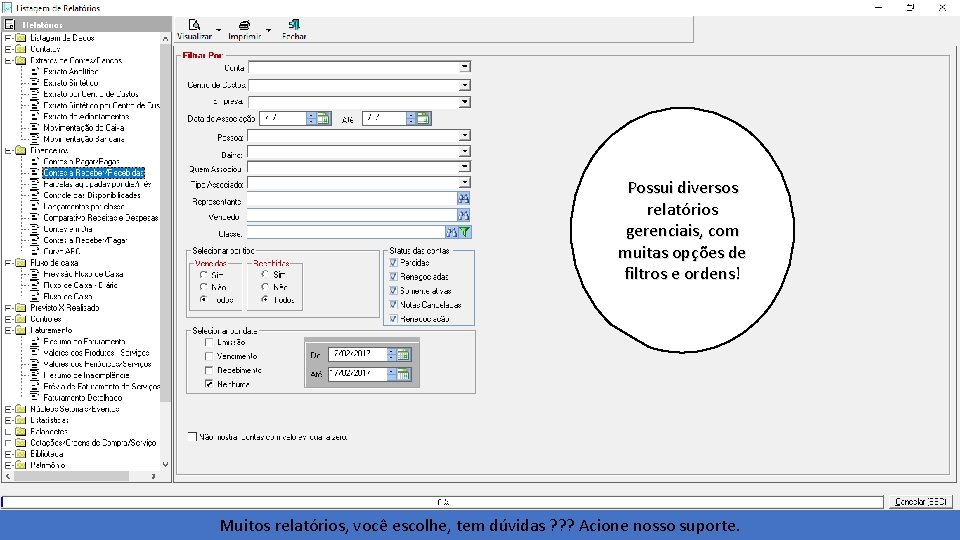Select Movimentação Bancária report

click(x=84, y=139)
